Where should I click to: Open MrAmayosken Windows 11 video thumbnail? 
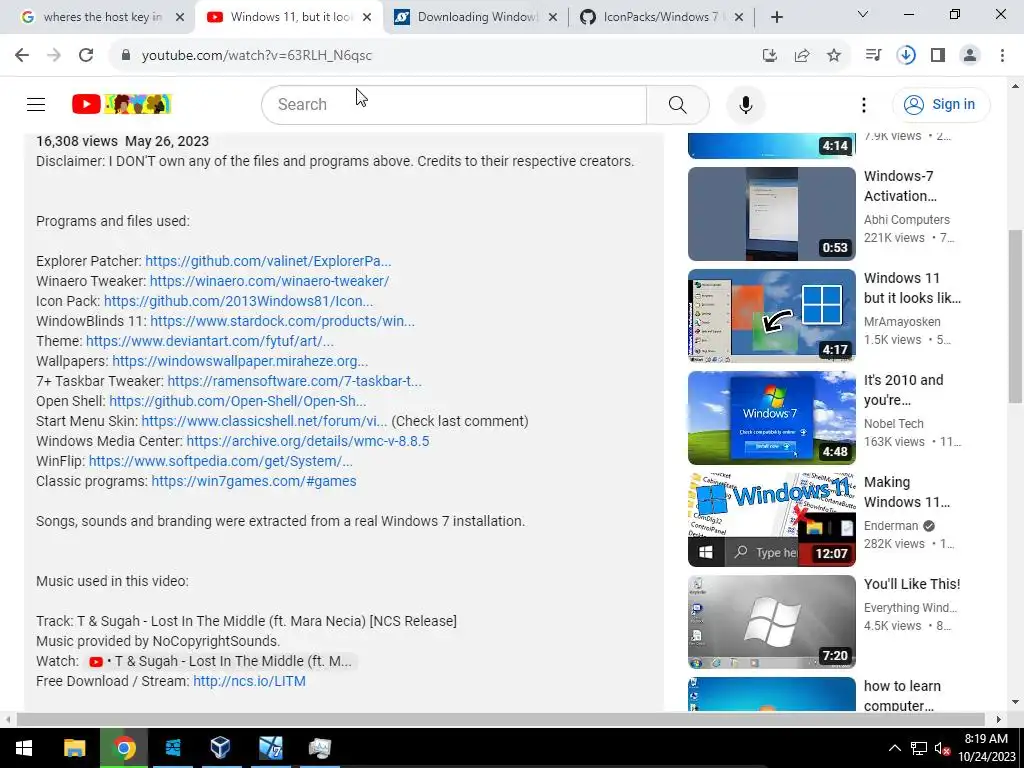tap(771, 316)
